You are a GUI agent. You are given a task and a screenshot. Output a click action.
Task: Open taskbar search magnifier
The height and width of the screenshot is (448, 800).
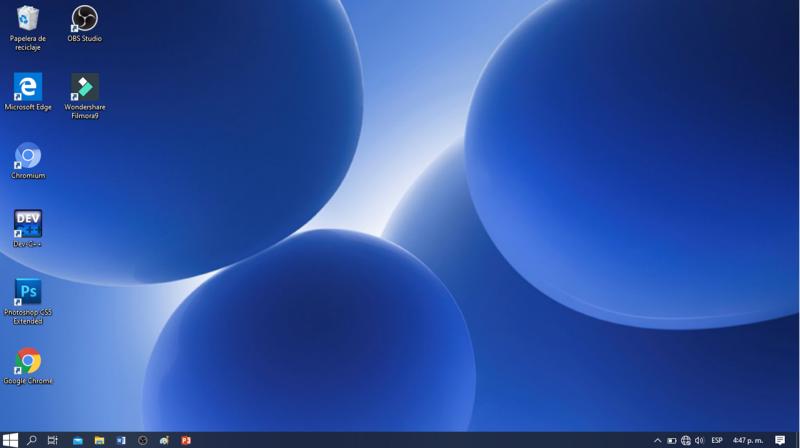click(x=32, y=440)
